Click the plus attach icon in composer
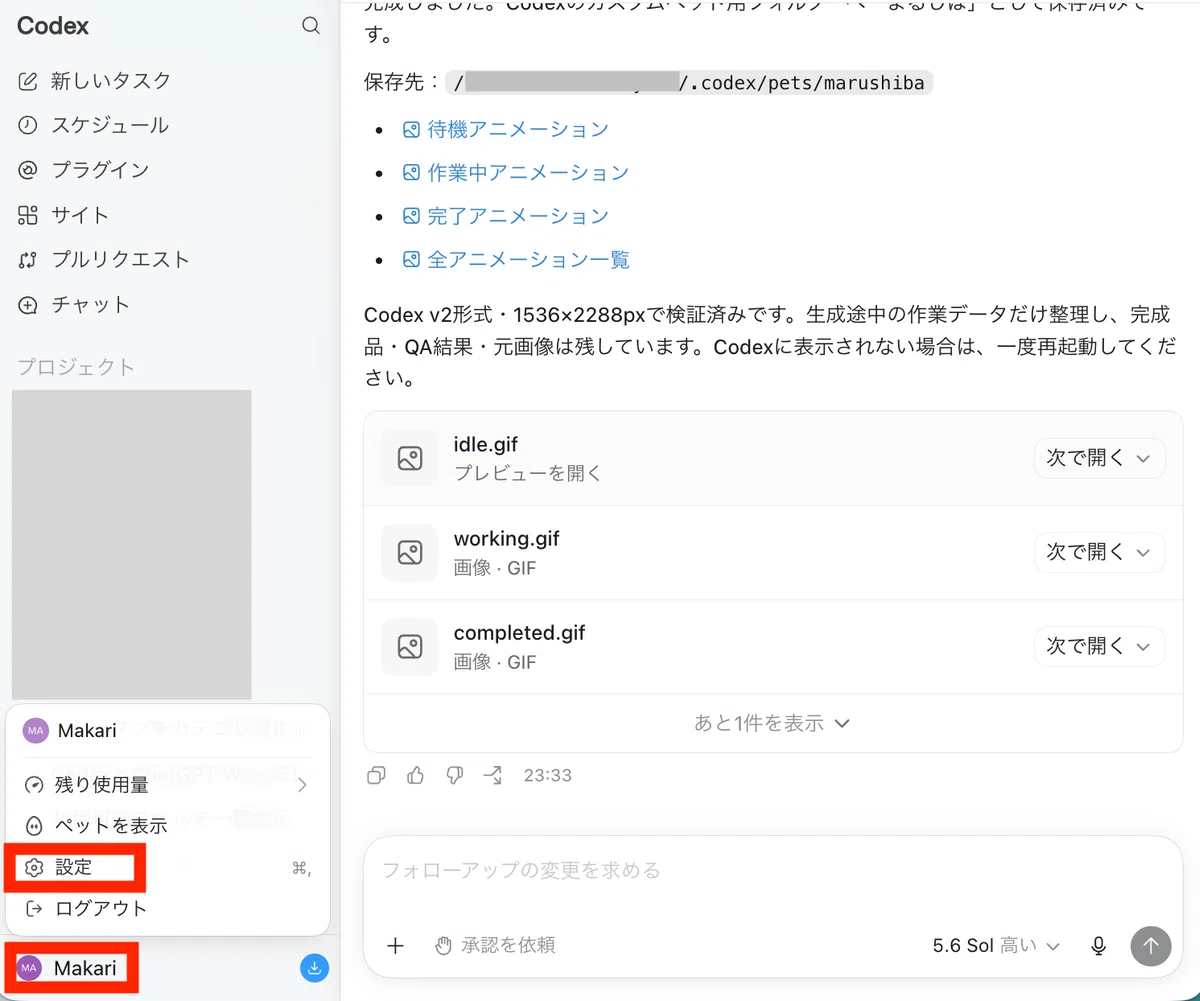Screen dimensions: 1200x1001 396,945
